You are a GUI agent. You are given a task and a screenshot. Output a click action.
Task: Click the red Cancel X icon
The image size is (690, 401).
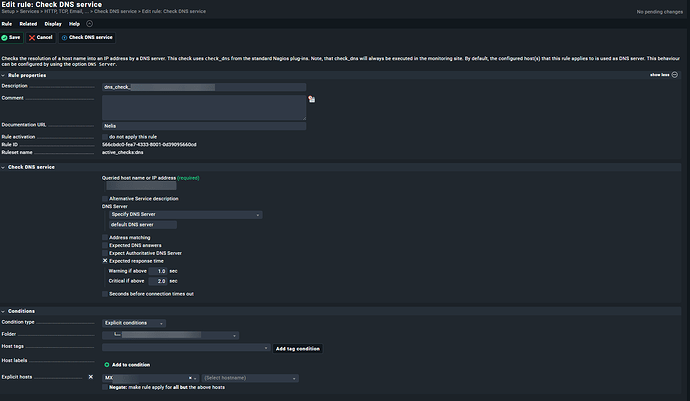(32, 38)
